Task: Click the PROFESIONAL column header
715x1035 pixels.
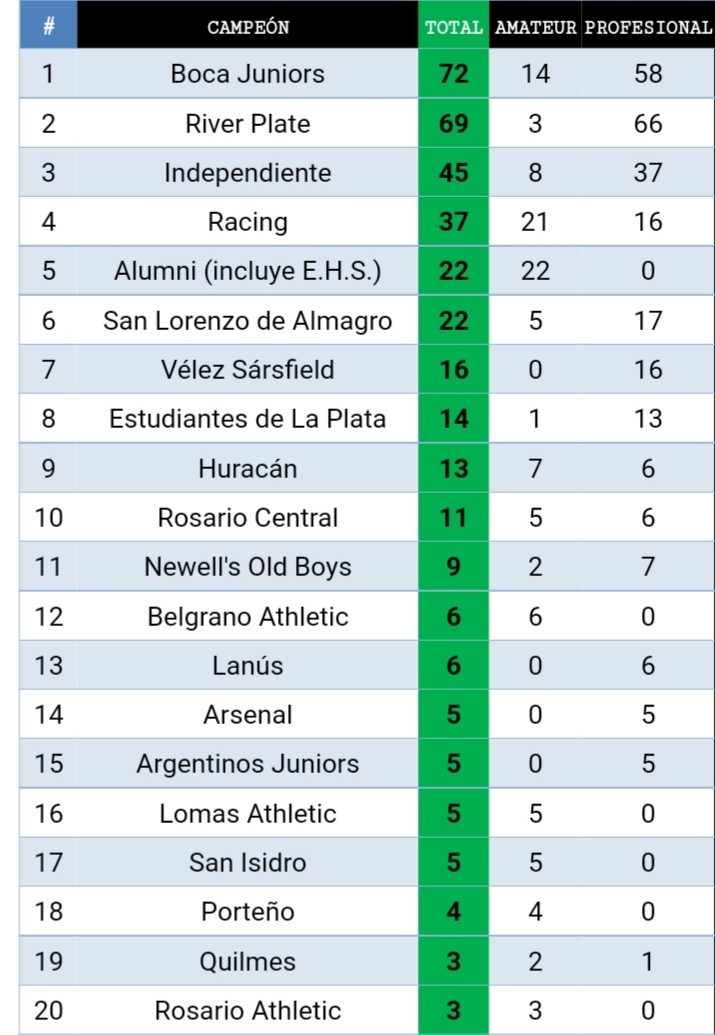Action: click(x=648, y=27)
